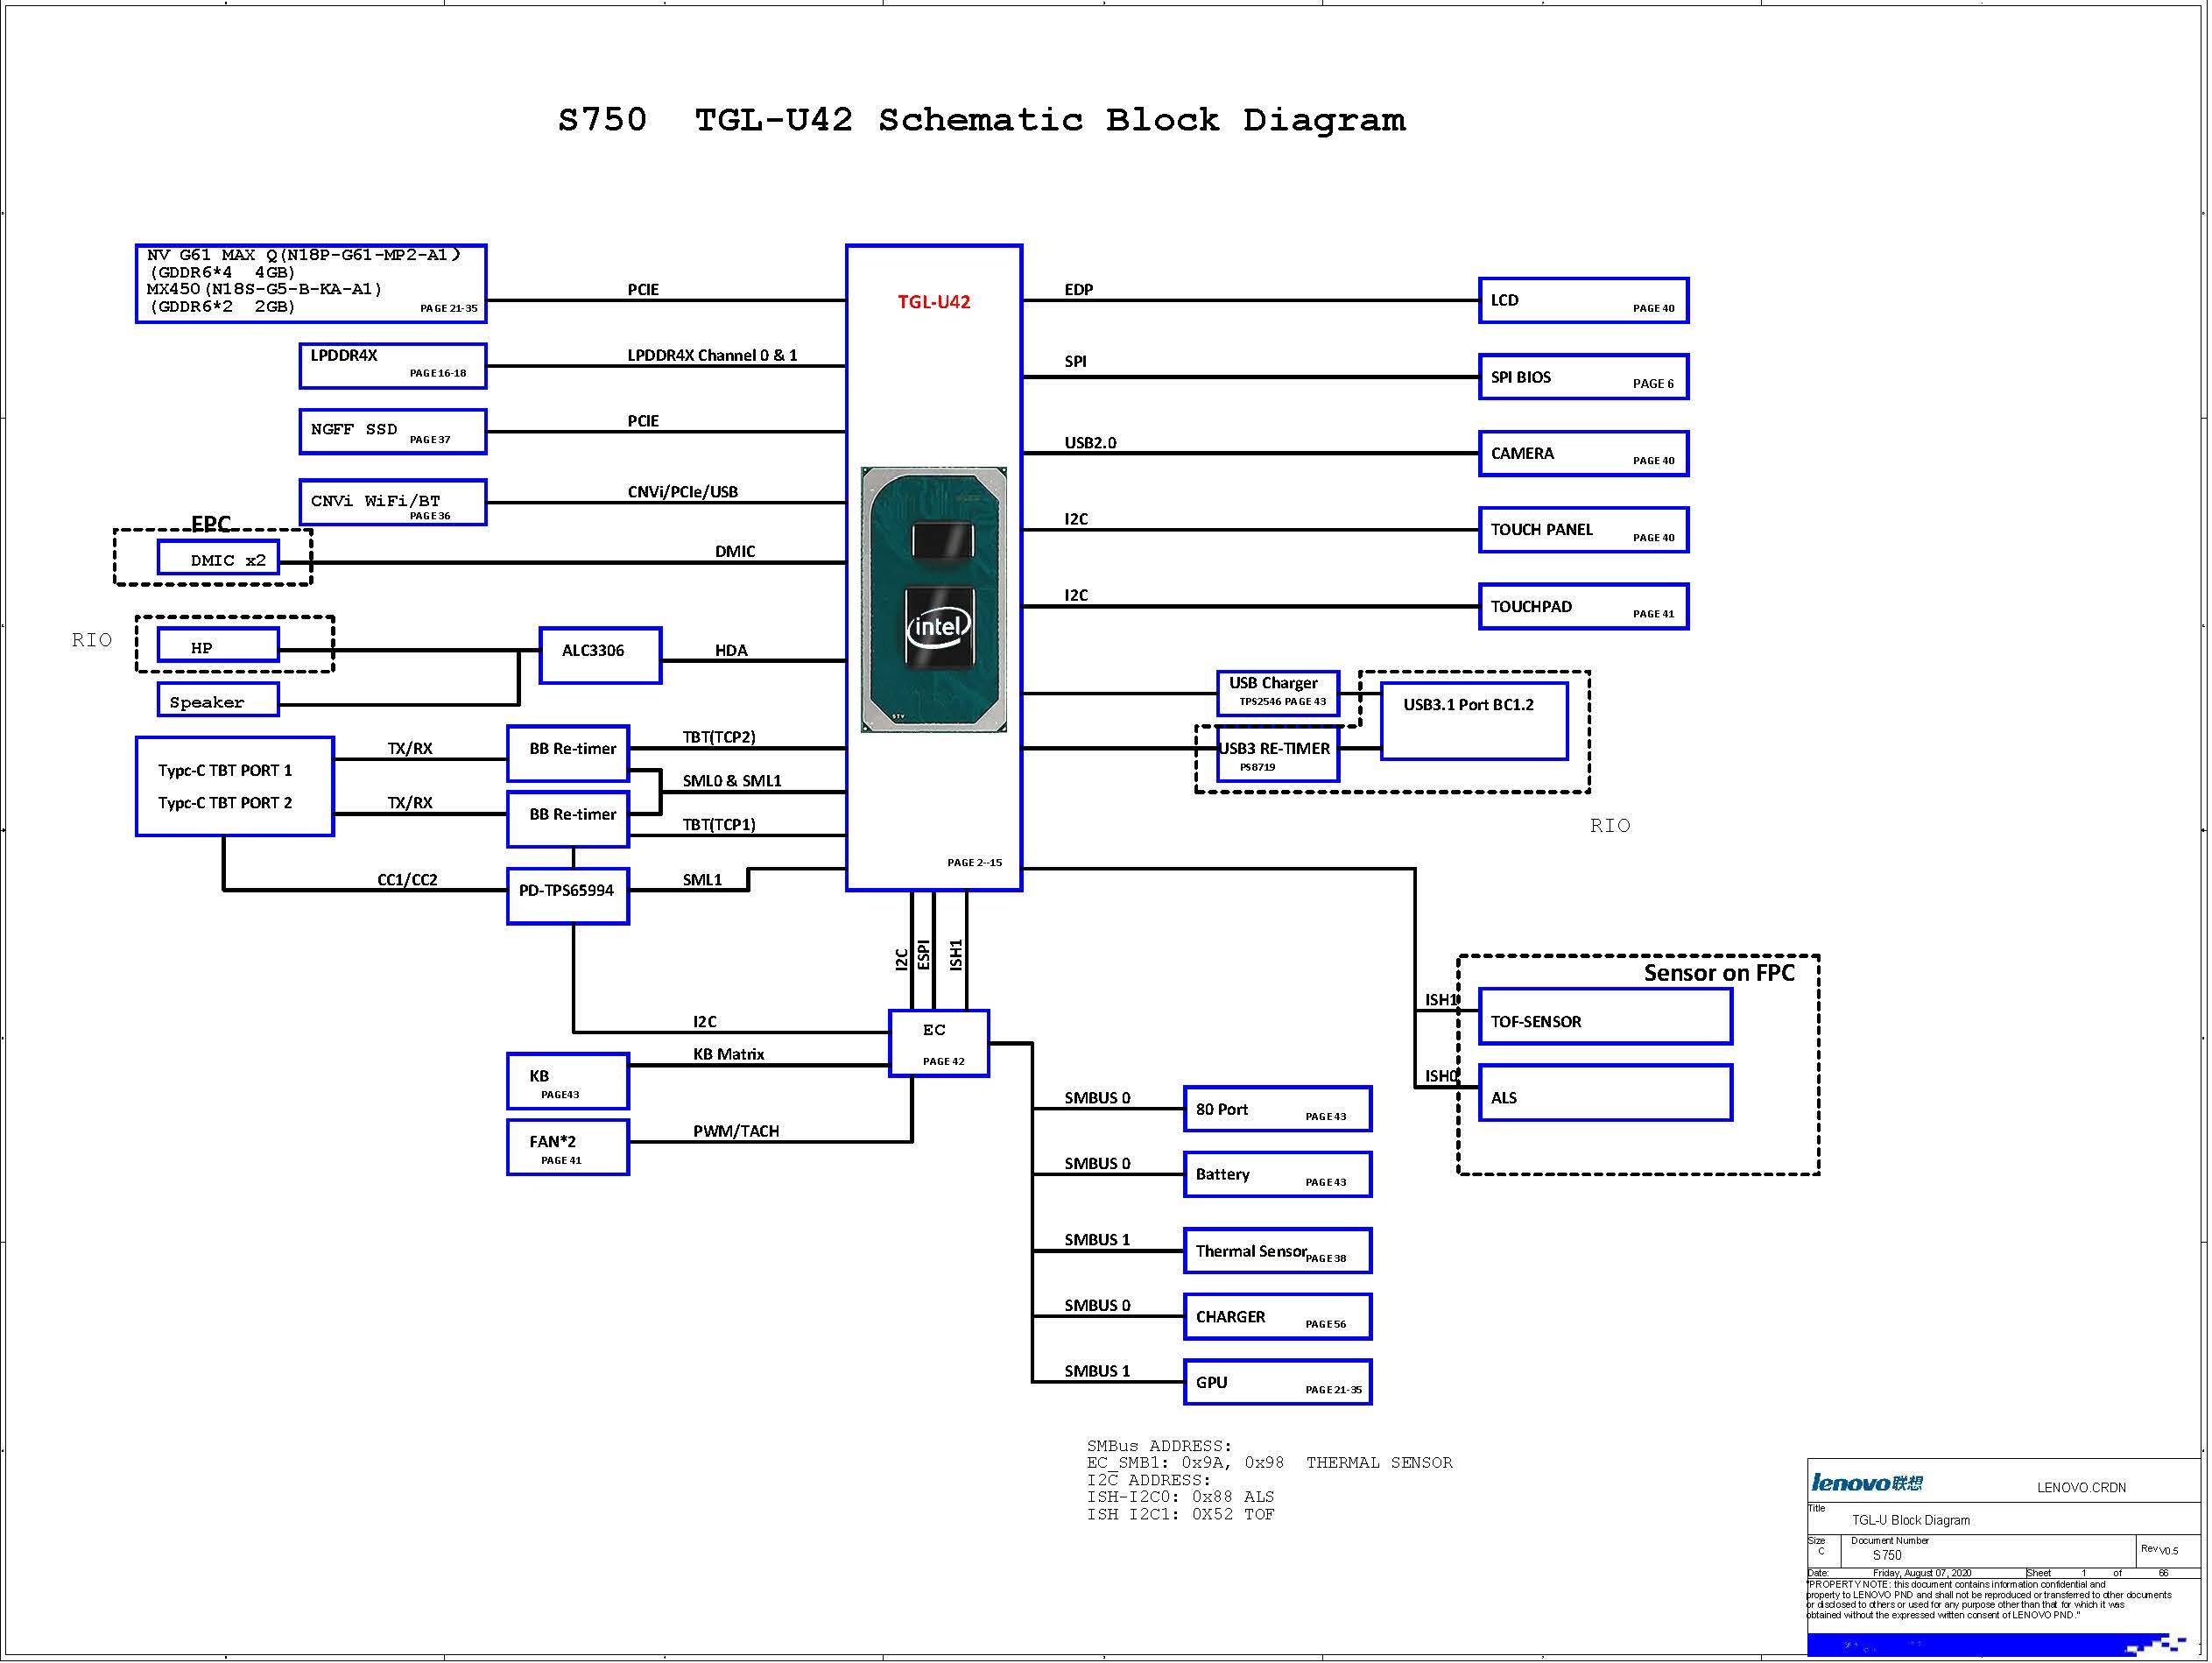The image size is (2212, 1663).
Task: Click the USB3.1 Port BC1.2 block
Action: (x=1474, y=721)
